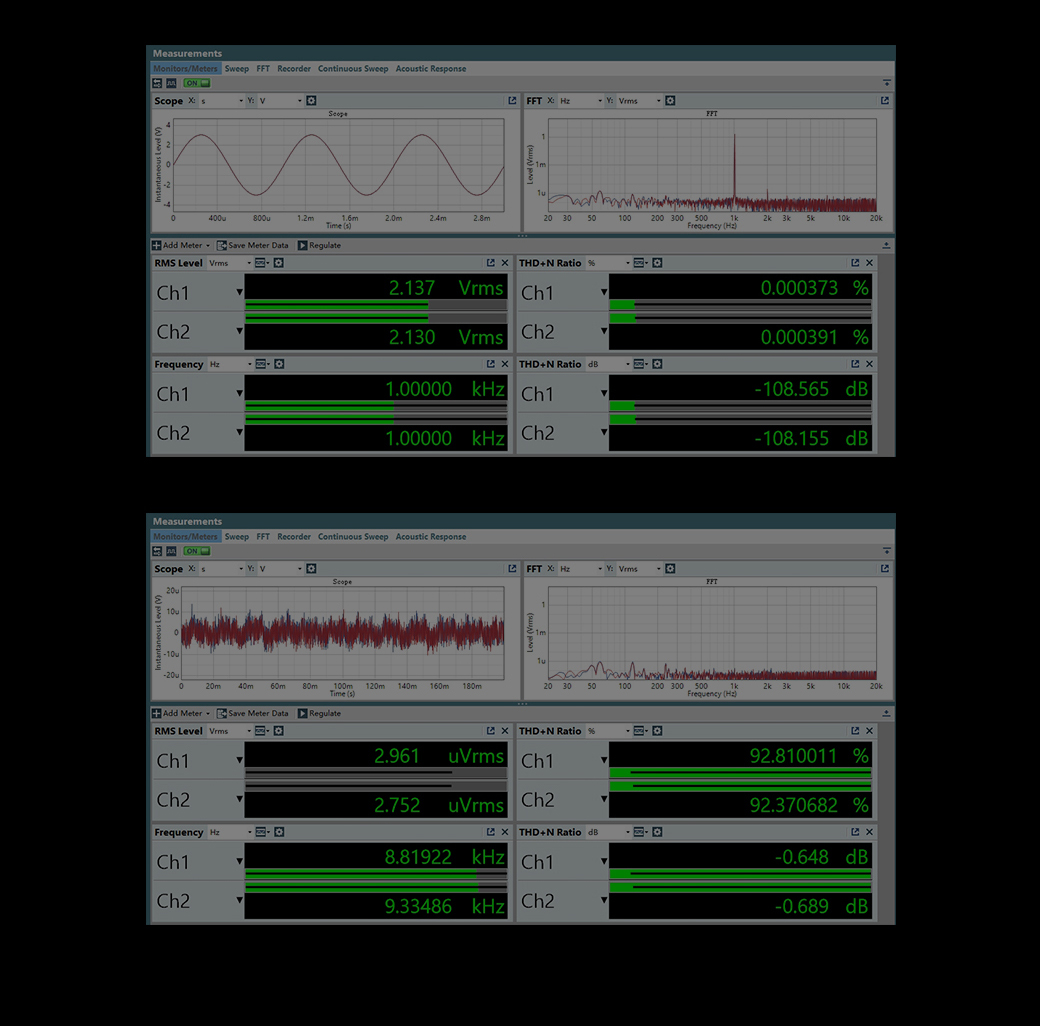This screenshot has width=1040, height=1026.
Task: Open RMS Level meter settings gear, upper window
Action: (x=279, y=263)
